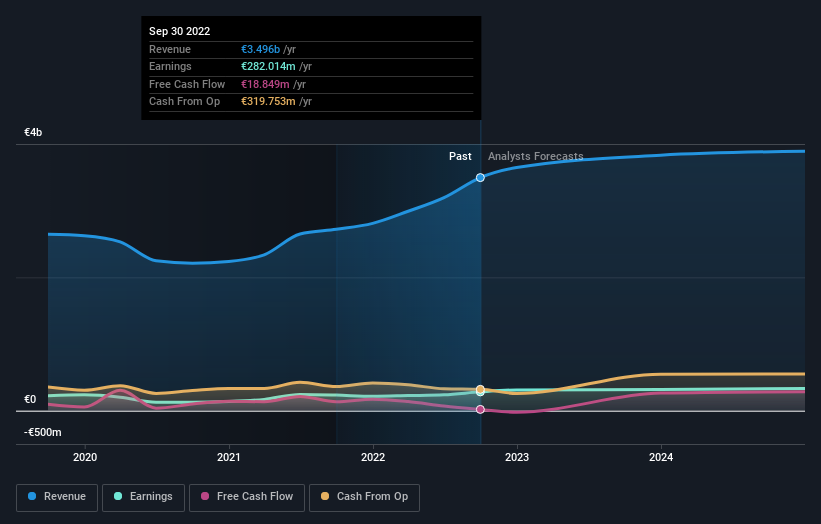The width and height of the screenshot is (821, 524).
Task: Click the 'Sep 30 2022' tooltip date
Action: [180, 31]
